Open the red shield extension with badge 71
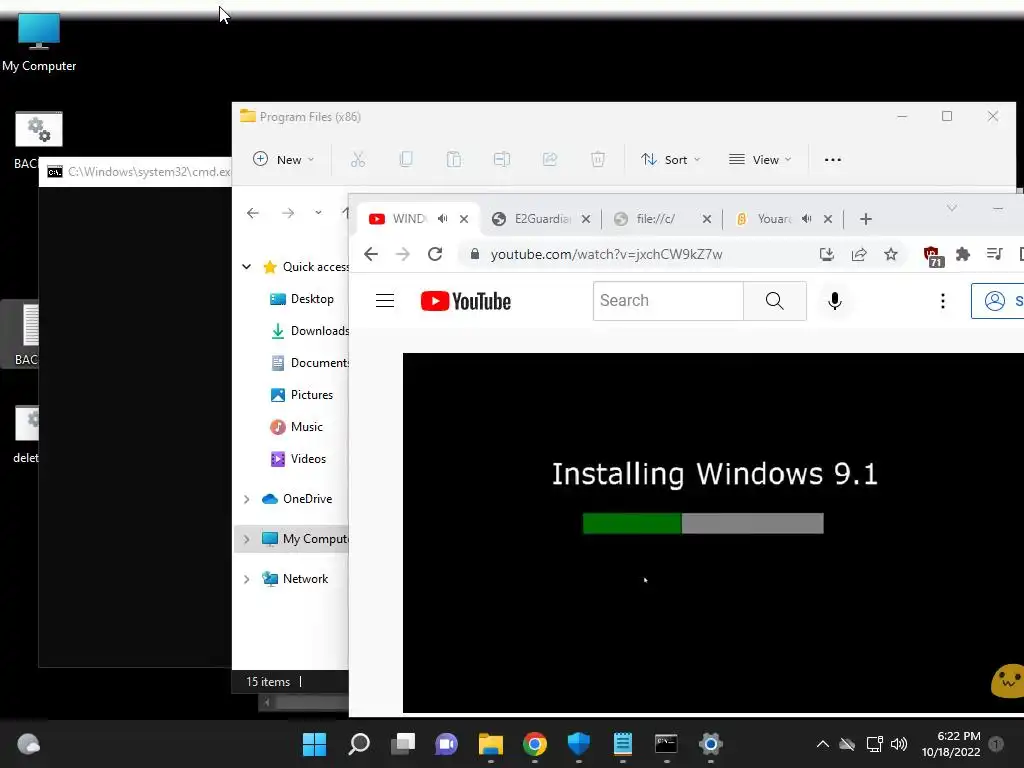The image size is (1024, 768). (x=933, y=255)
